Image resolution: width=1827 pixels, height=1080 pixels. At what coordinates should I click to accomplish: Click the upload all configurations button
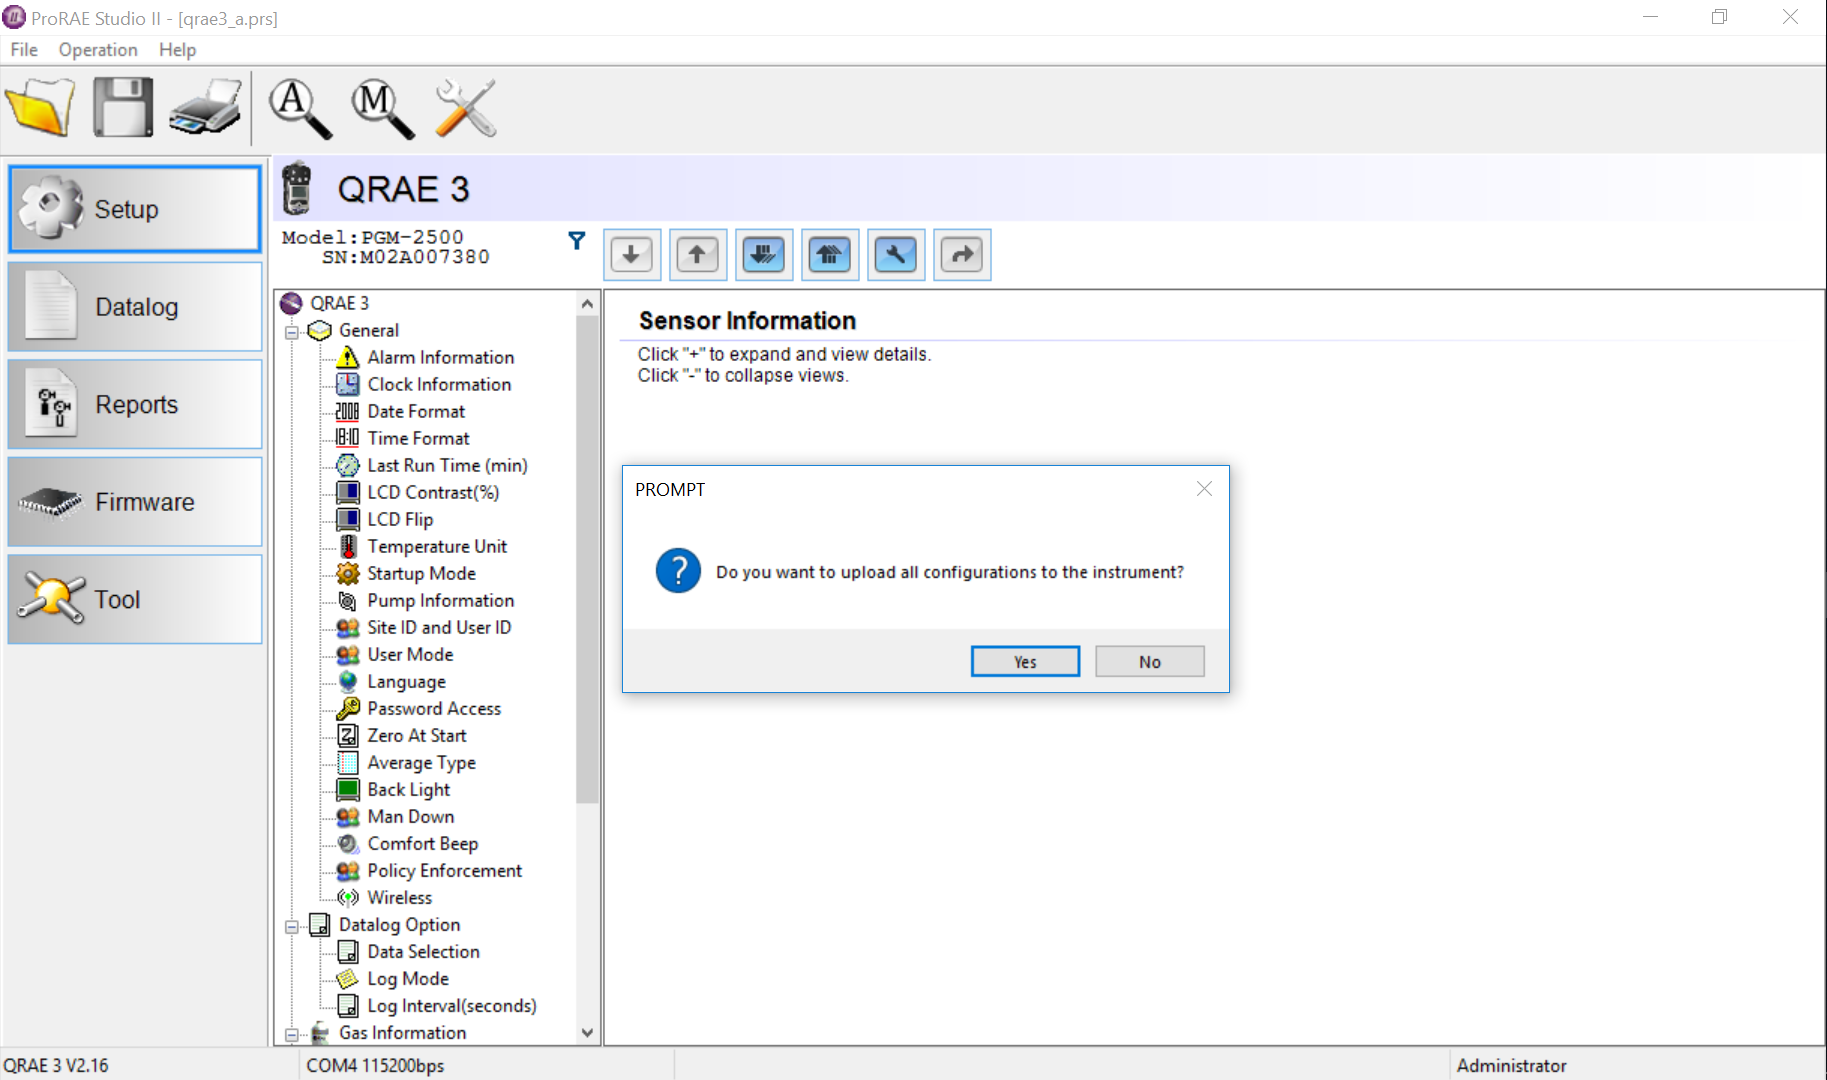tap(830, 255)
